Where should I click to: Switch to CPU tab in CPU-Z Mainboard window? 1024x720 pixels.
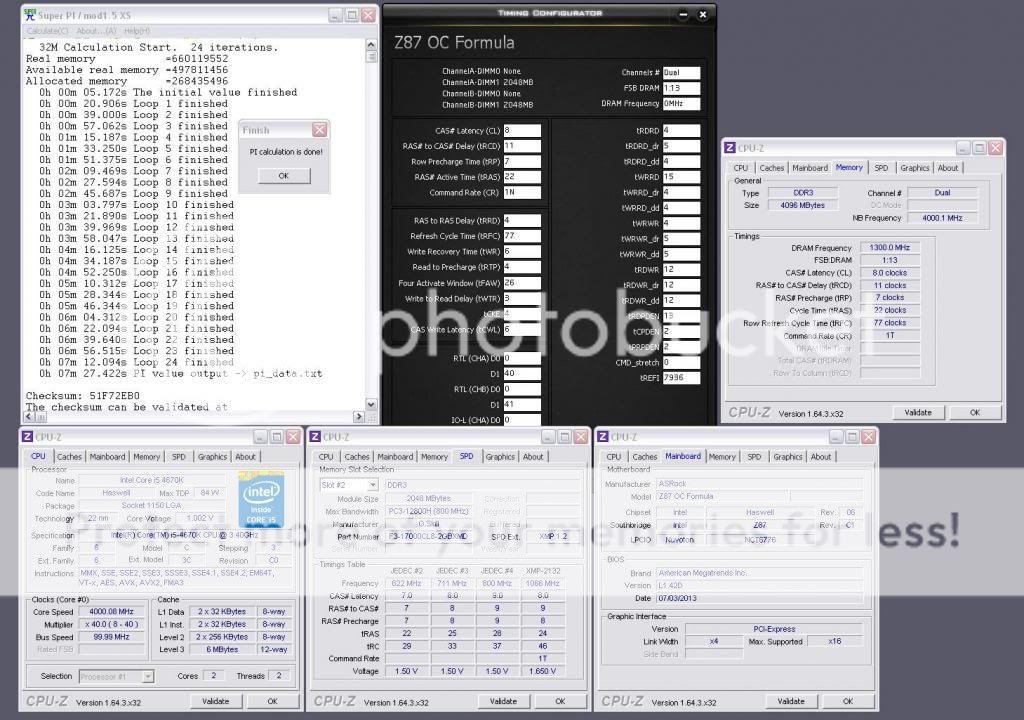pyautogui.click(x=613, y=457)
